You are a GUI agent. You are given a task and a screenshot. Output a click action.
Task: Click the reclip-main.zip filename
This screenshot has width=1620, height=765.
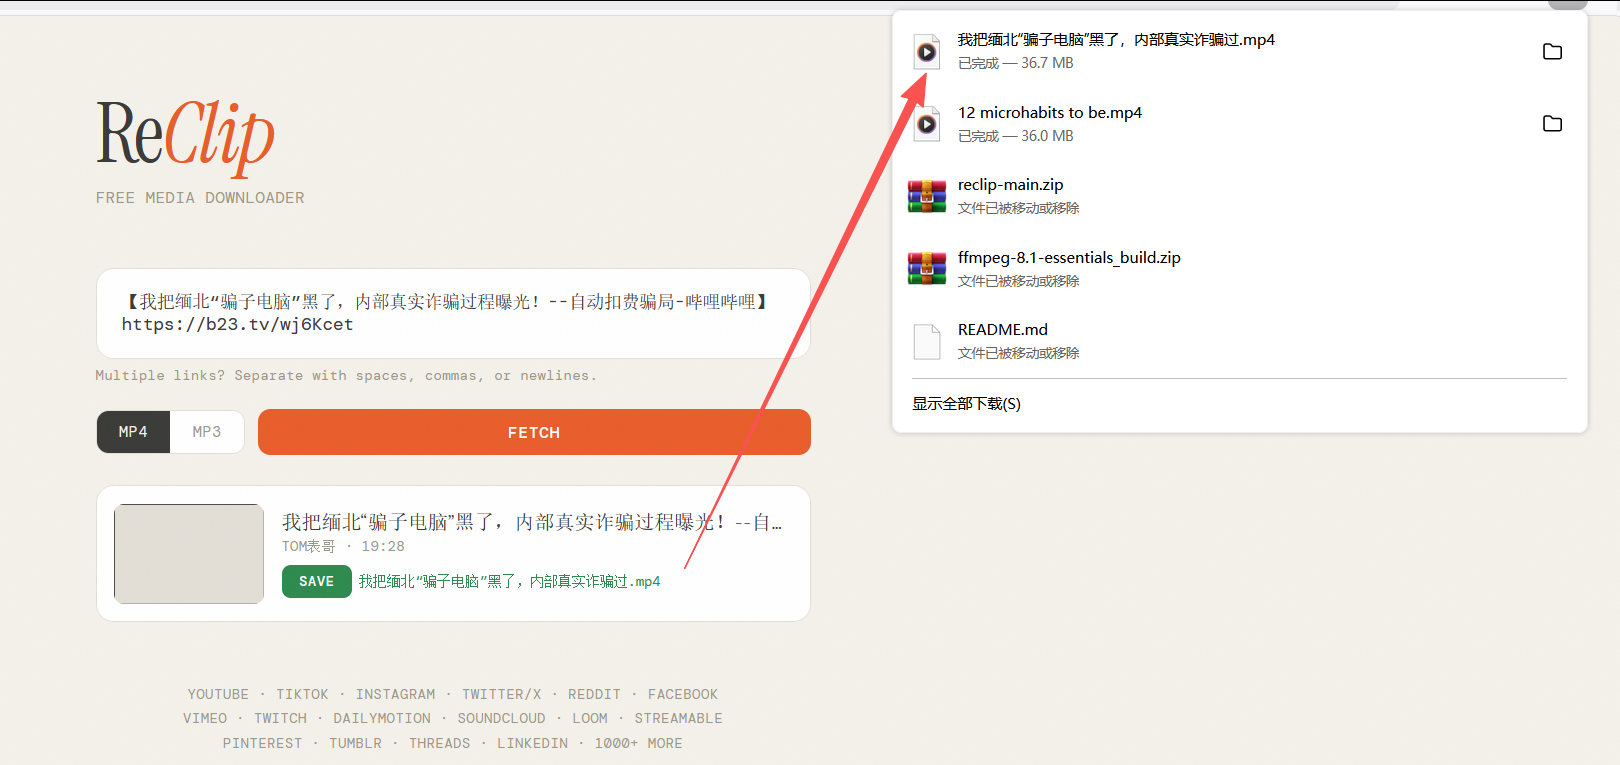tap(1010, 185)
